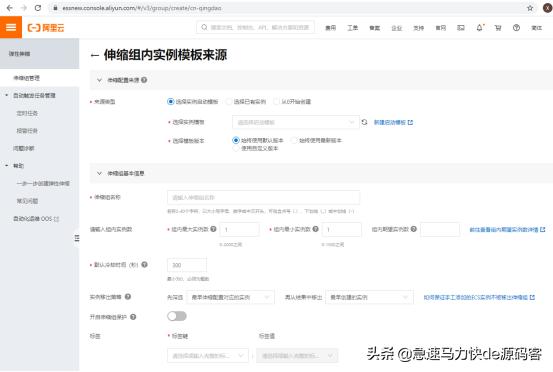Screen dimensions: 553x372
Task: Open the view expected instance count link
Action: click(507, 229)
